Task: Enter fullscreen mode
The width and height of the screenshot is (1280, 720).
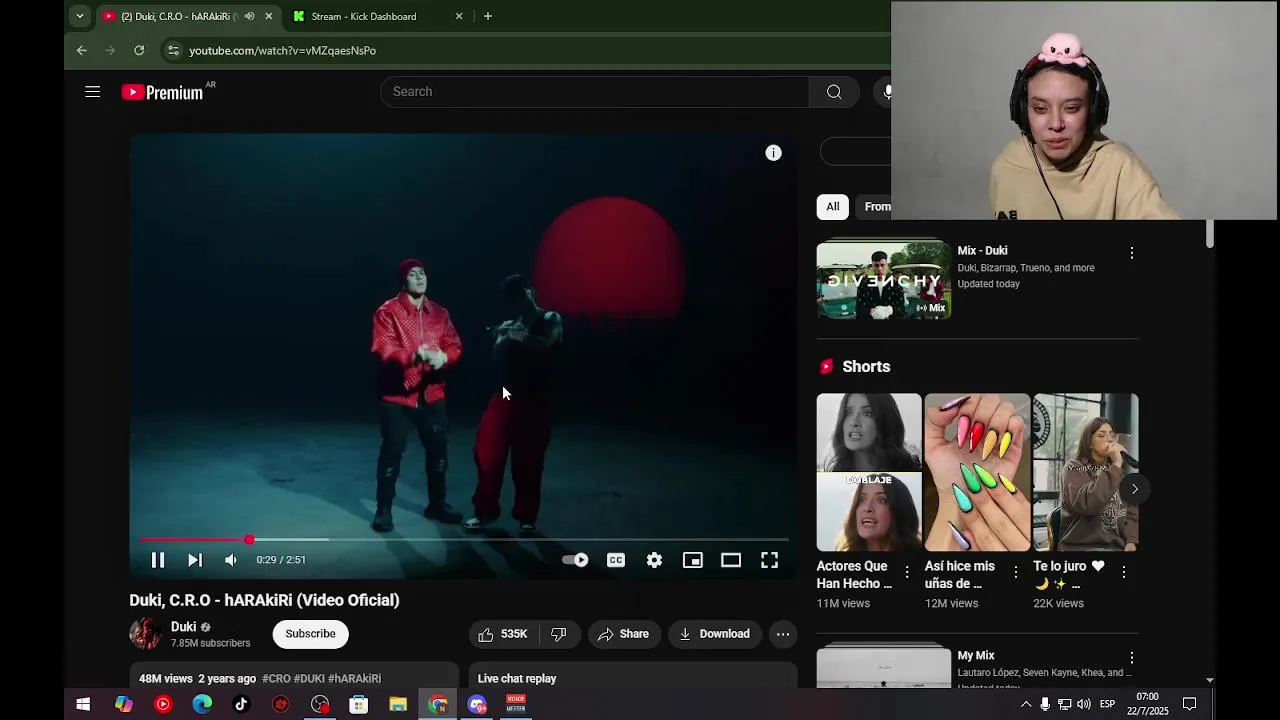Action: (769, 560)
